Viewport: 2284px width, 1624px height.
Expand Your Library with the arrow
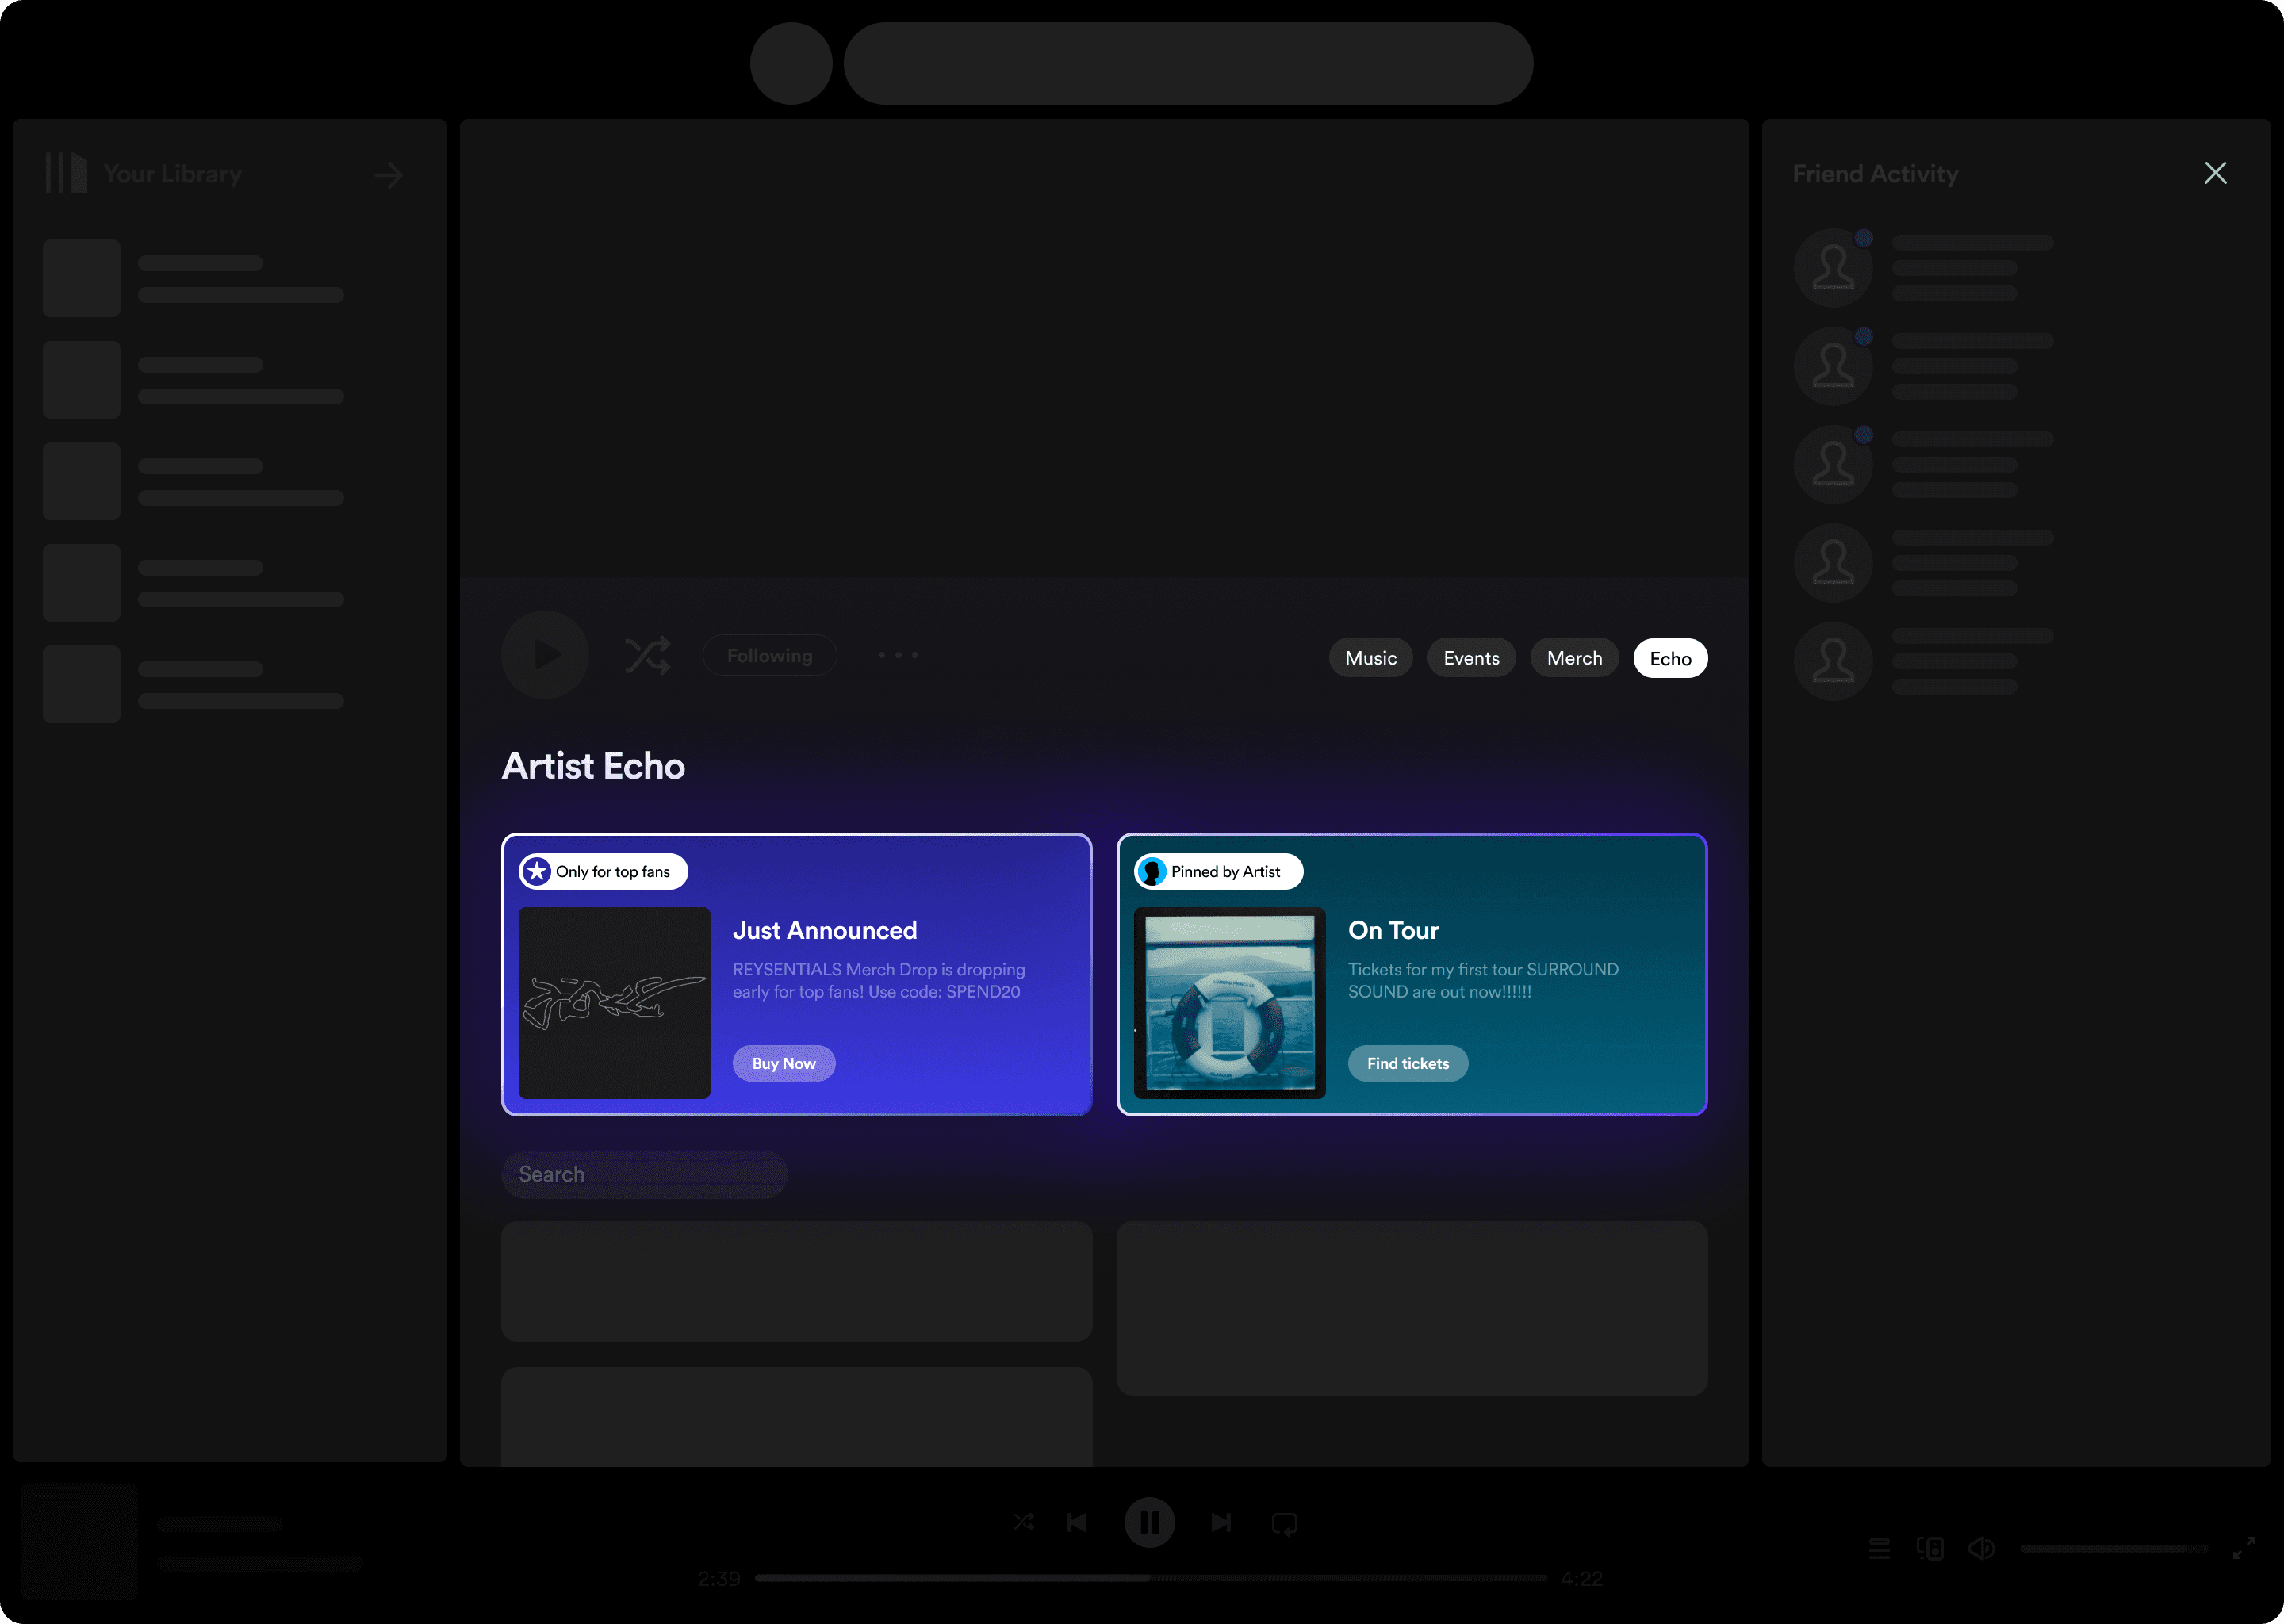point(389,175)
